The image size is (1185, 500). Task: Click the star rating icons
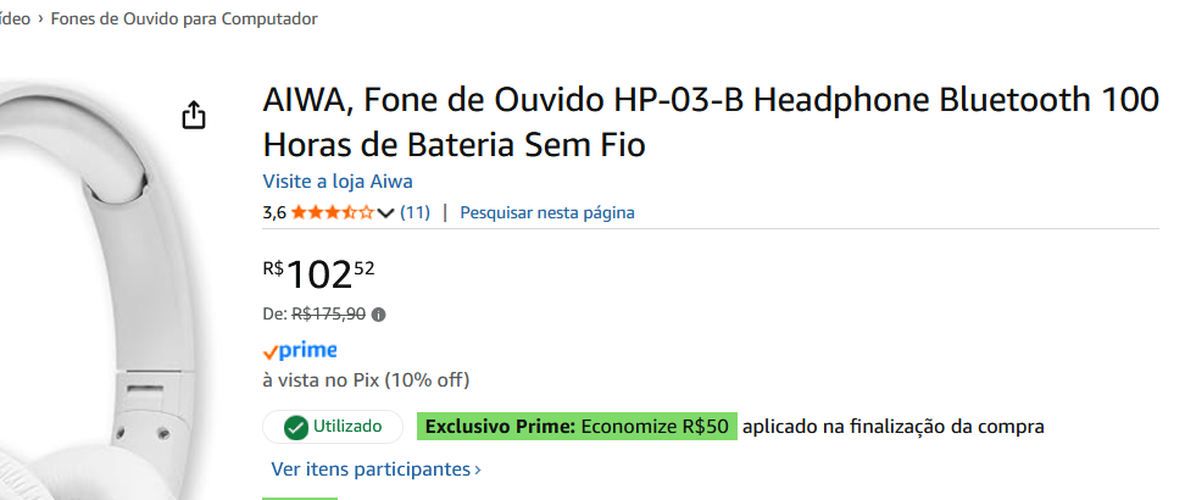click(333, 213)
